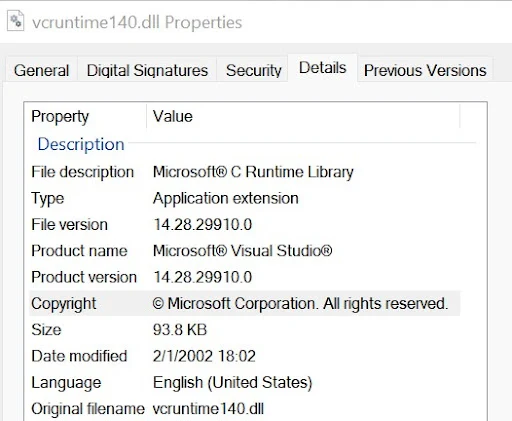This screenshot has height=421, width=512.
Task: Open the Digital Signatures tab
Action: tap(147, 70)
